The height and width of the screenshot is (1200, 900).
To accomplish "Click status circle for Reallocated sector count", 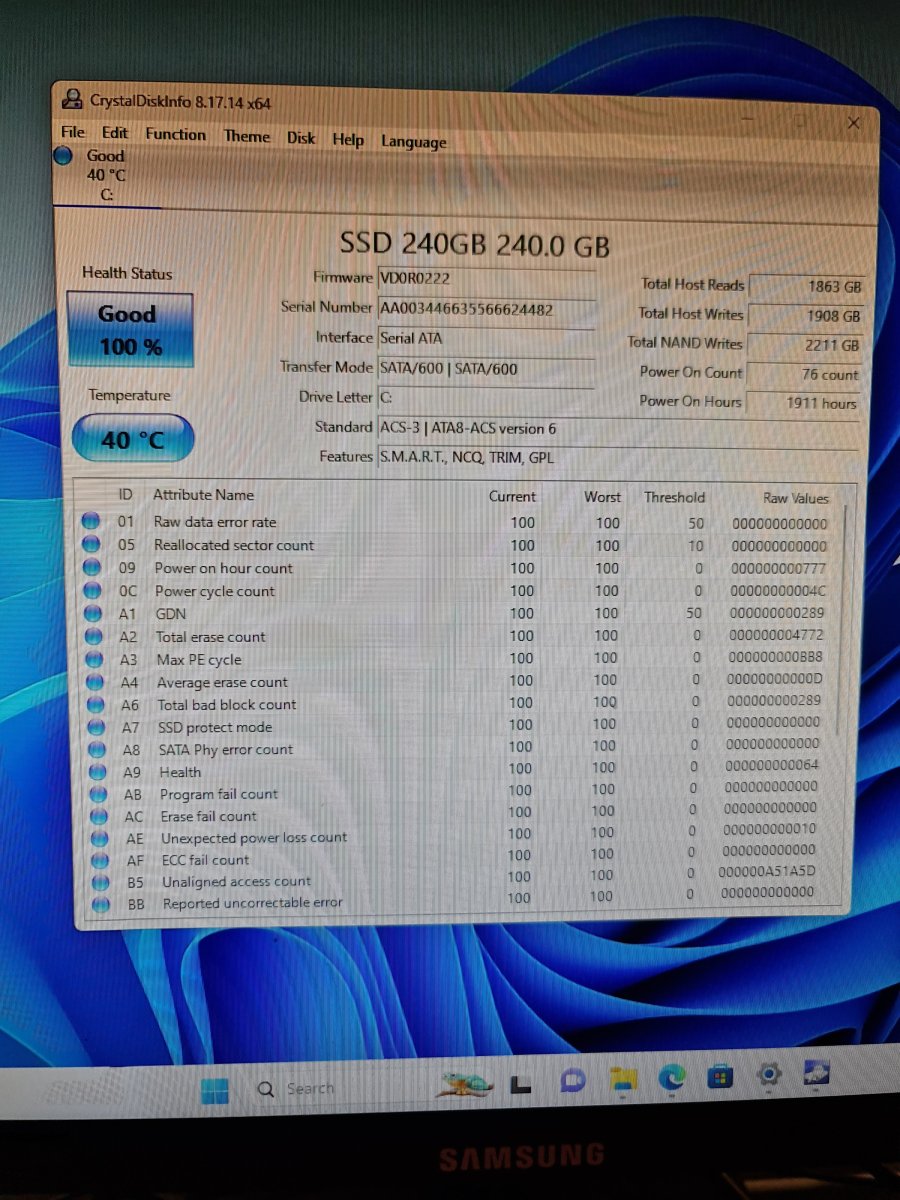I will coord(91,544).
